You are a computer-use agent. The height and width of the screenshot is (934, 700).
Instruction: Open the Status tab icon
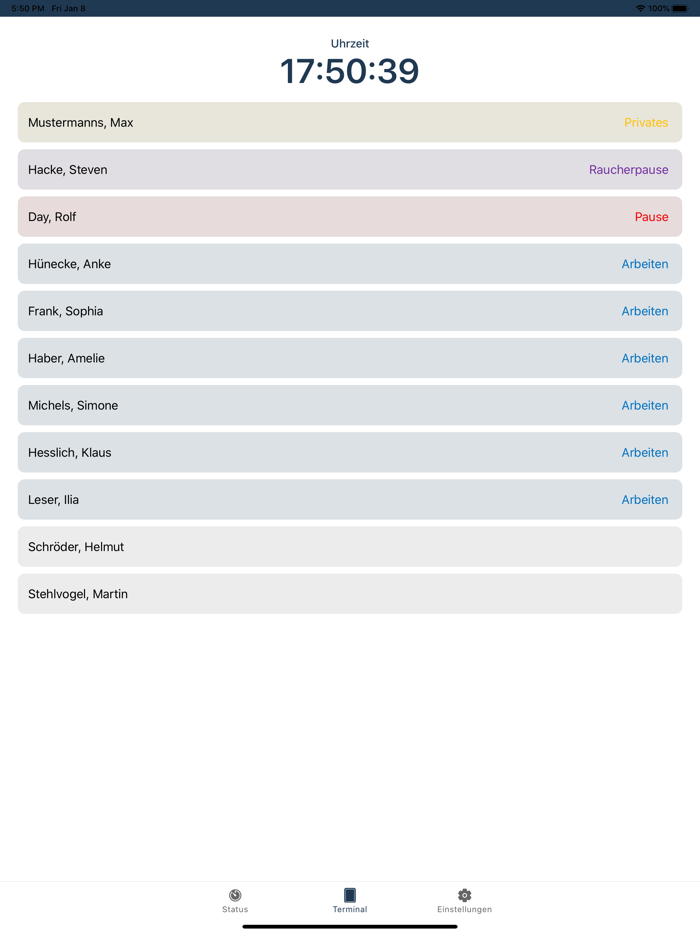[235, 895]
